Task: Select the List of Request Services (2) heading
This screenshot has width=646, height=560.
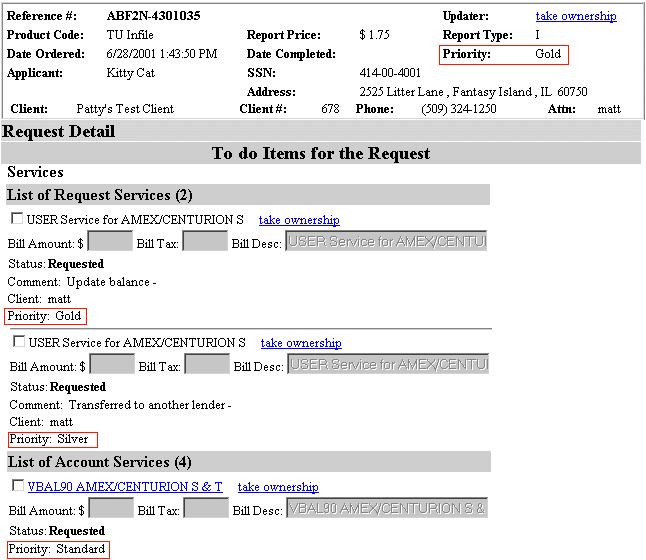Action: pyautogui.click(x=100, y=195)
